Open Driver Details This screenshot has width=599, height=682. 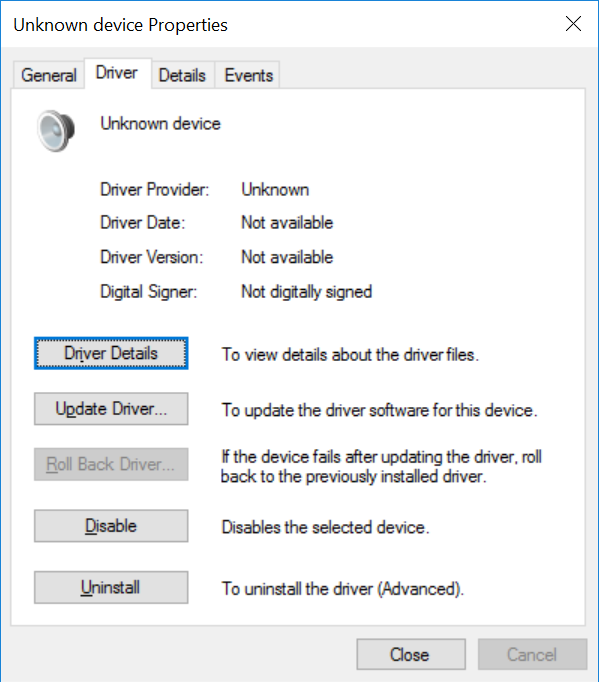tap(111, 353)
